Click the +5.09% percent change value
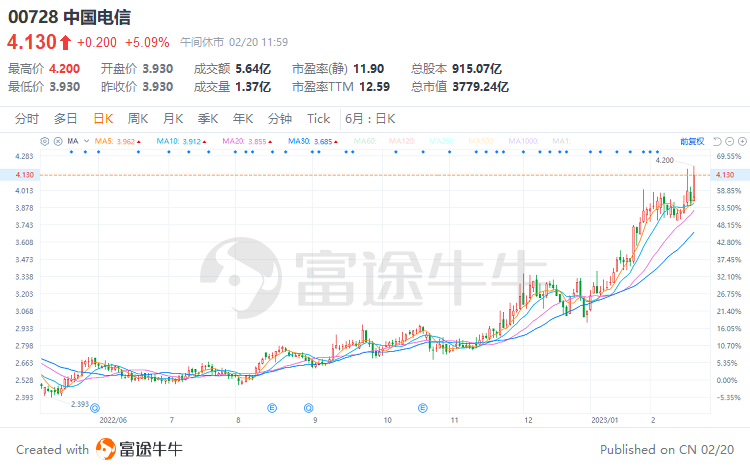 coord(147,43)
